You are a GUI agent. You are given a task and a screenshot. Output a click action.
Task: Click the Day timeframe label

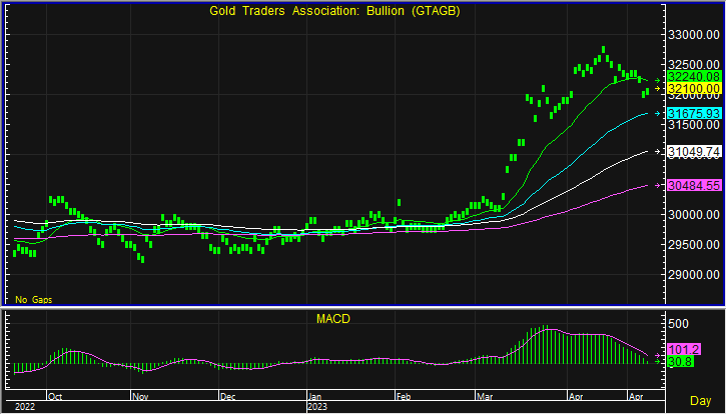(700, 401)
